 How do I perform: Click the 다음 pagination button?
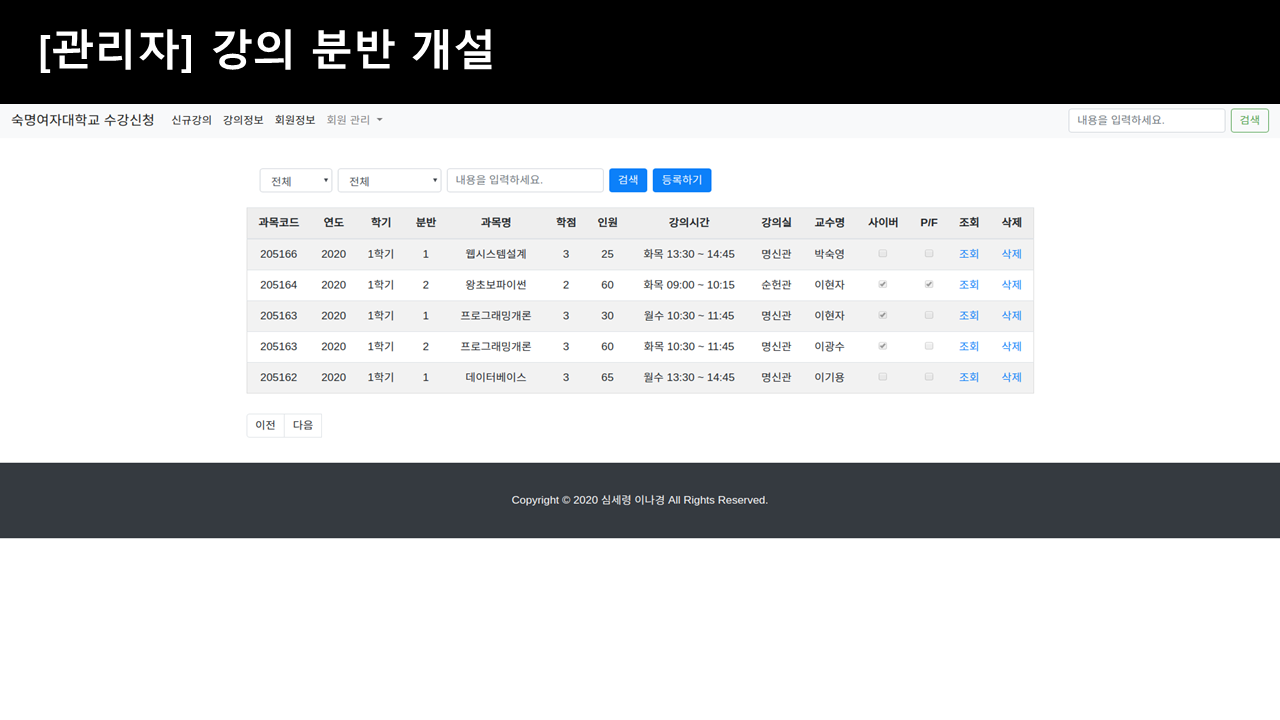[x=303, y=425]
